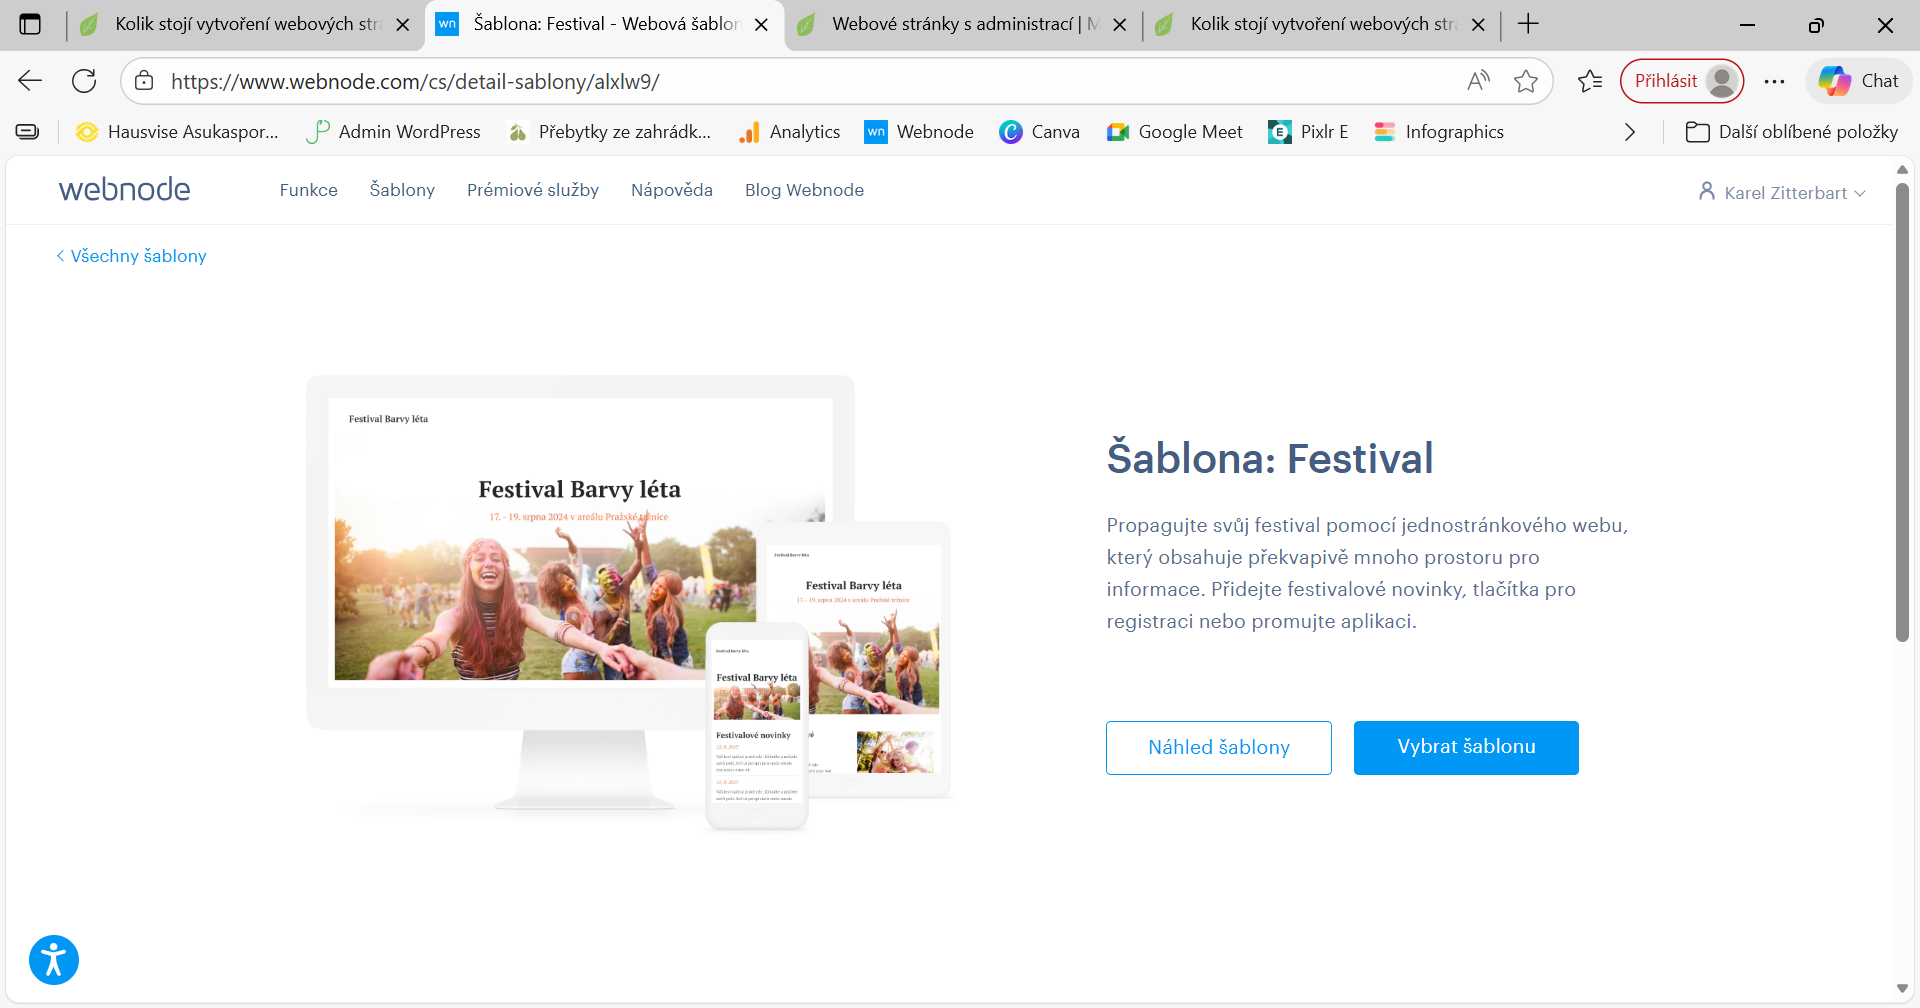Open the Settings and more menu
This screenshot has width=1920, height=1008.
1775,80
